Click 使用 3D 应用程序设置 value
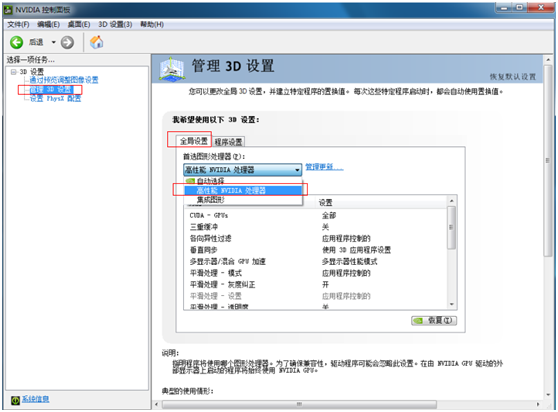558x412 pixels. pos(357,250)
